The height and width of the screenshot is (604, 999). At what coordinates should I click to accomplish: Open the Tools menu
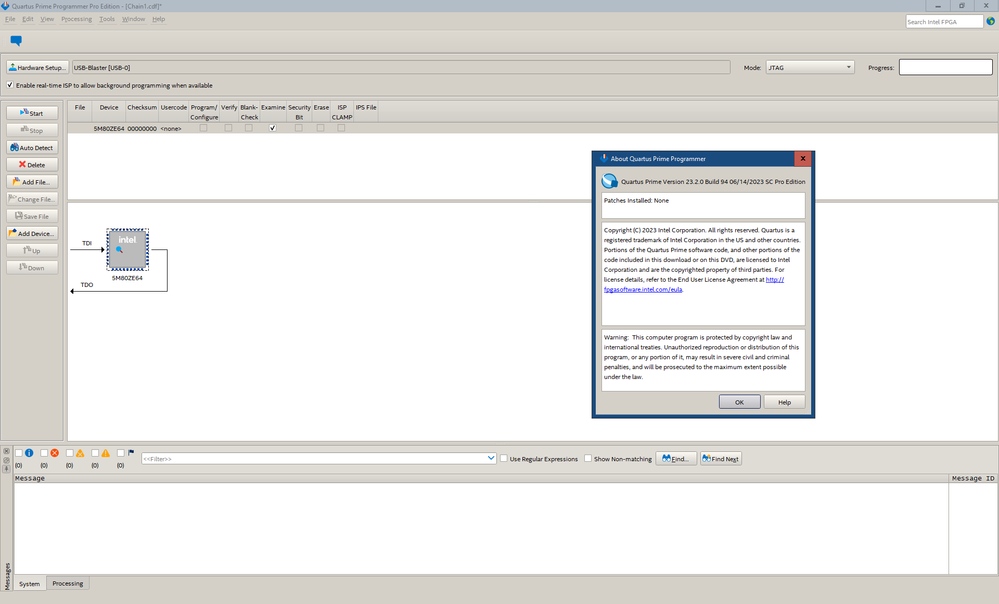click(107, 19)
